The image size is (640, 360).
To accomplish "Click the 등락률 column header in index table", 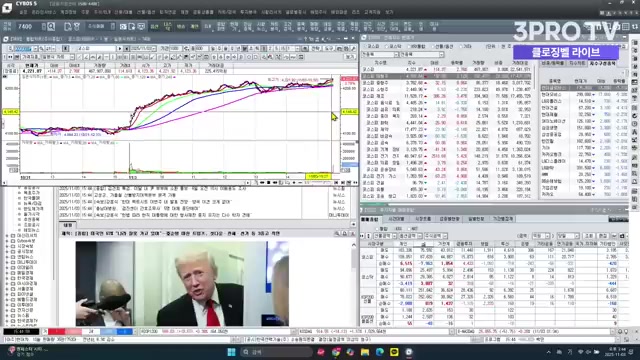I will pyautogui.click(x=456, y=63).
